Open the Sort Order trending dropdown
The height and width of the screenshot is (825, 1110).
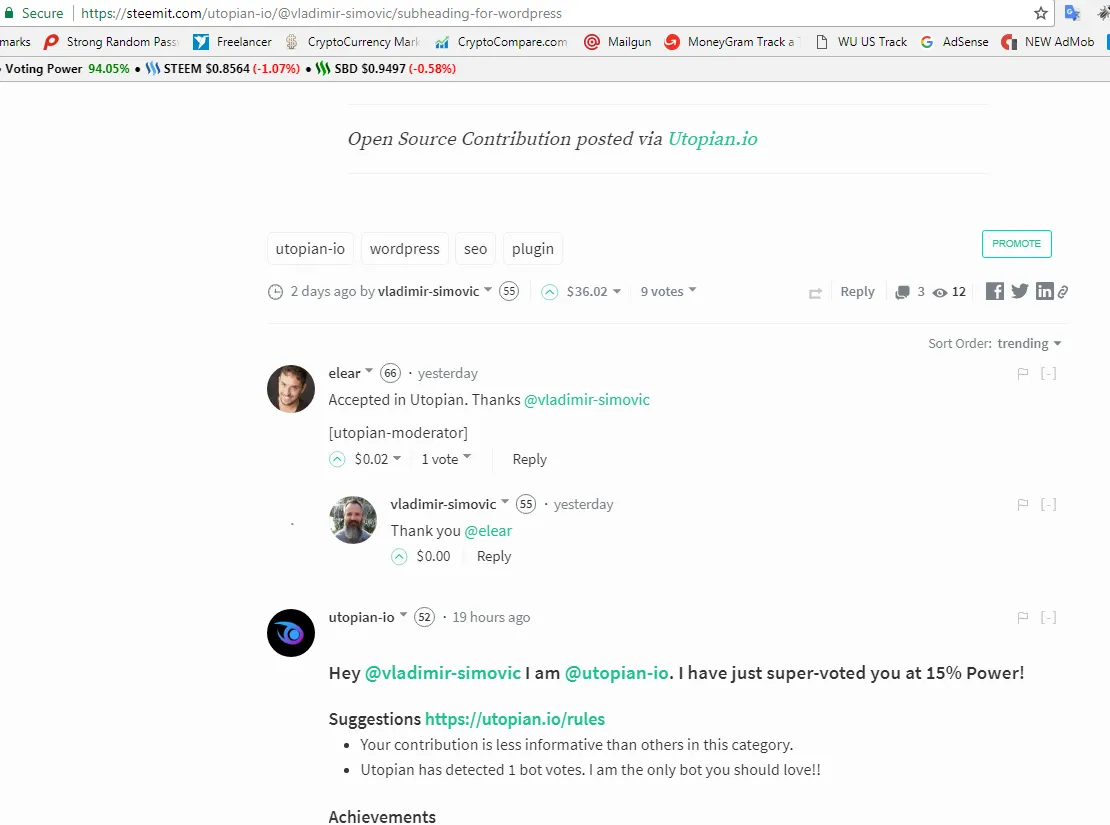tap(1029, 343)
